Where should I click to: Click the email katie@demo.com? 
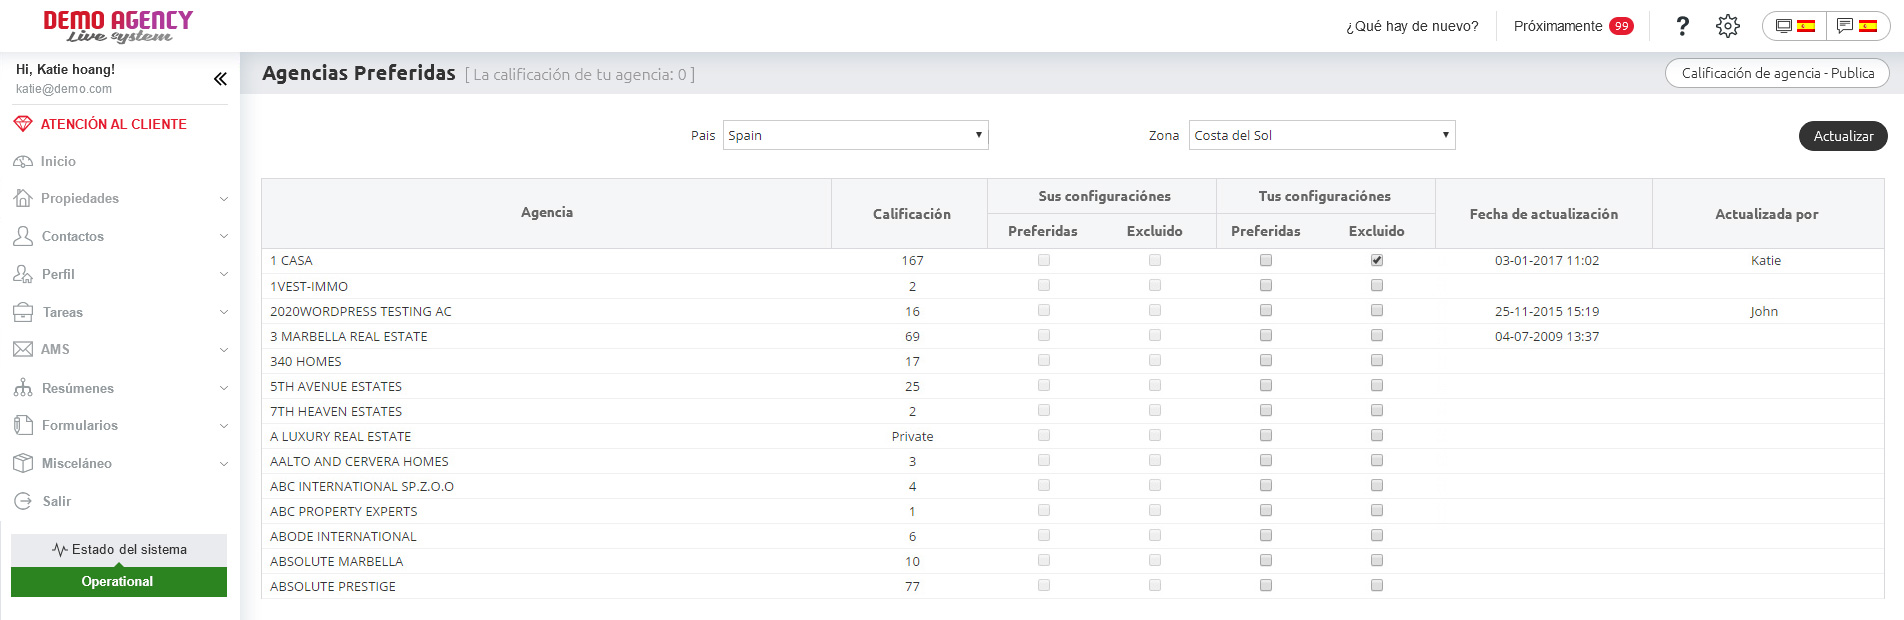(x=64, y=89)
